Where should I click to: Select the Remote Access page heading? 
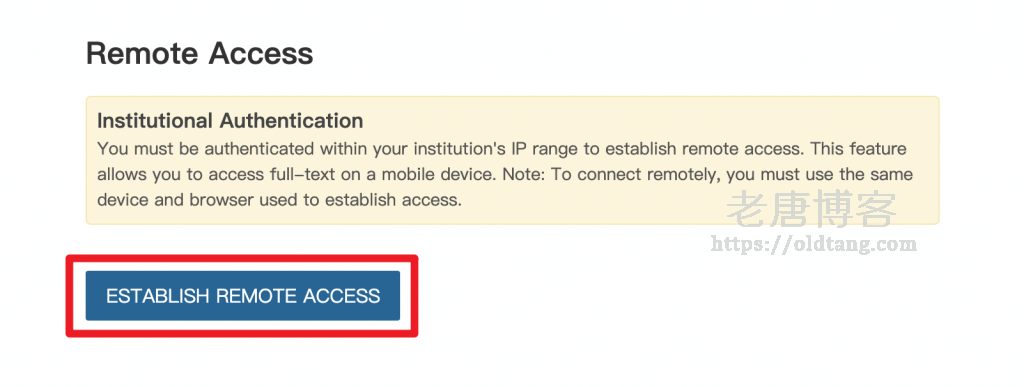point(199,53)
